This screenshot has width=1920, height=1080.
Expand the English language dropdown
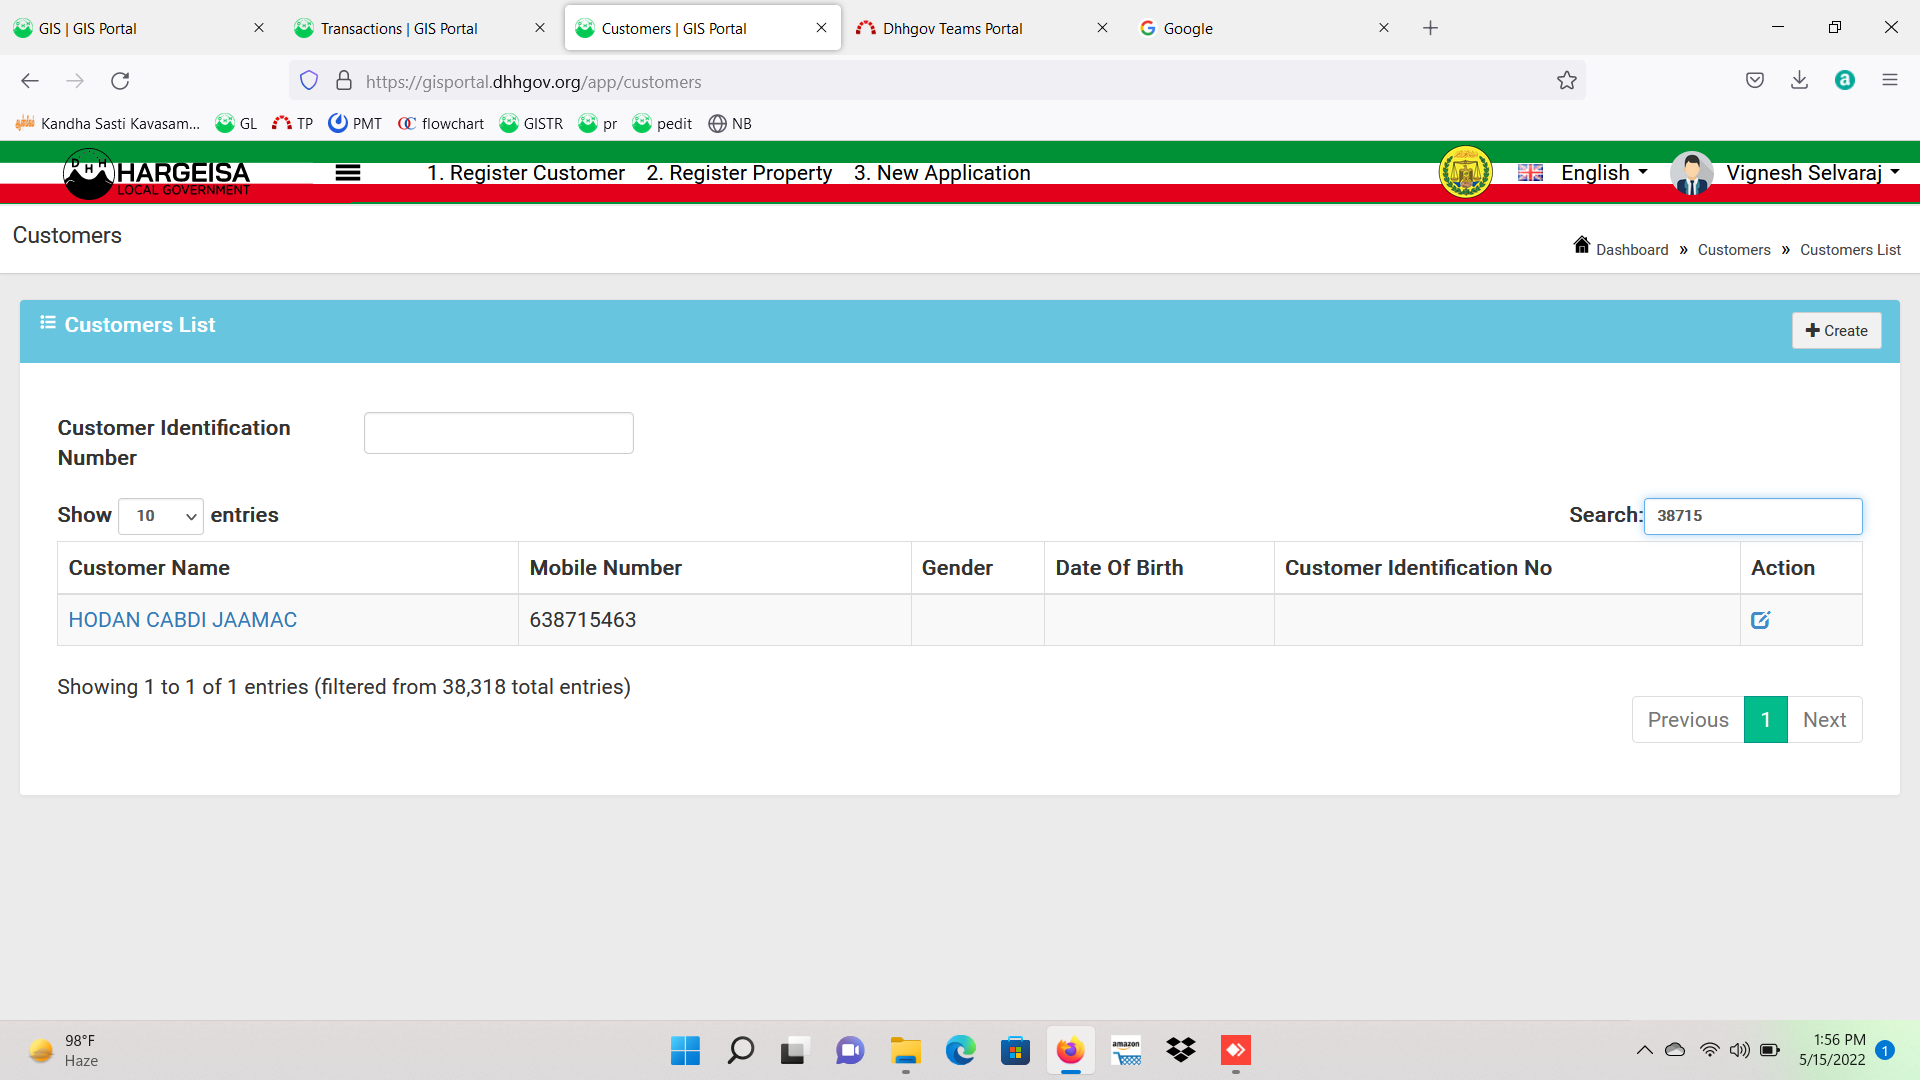click(x=1604, y=173)
